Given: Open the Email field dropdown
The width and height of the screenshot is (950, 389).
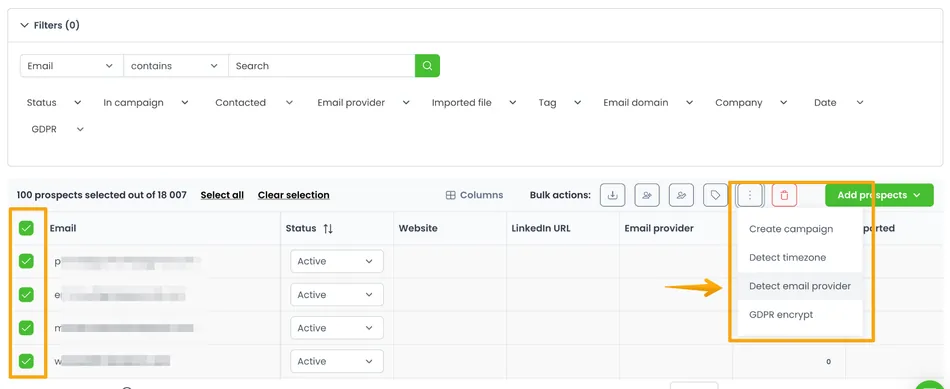Looking at the screenshot, I should pyautogui.click(x=71, y=66).
